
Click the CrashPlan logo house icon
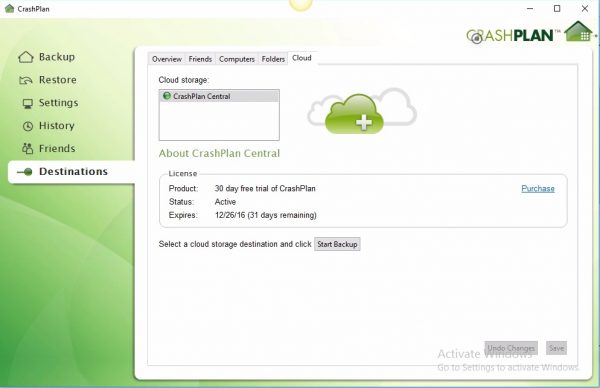(579, 31)
